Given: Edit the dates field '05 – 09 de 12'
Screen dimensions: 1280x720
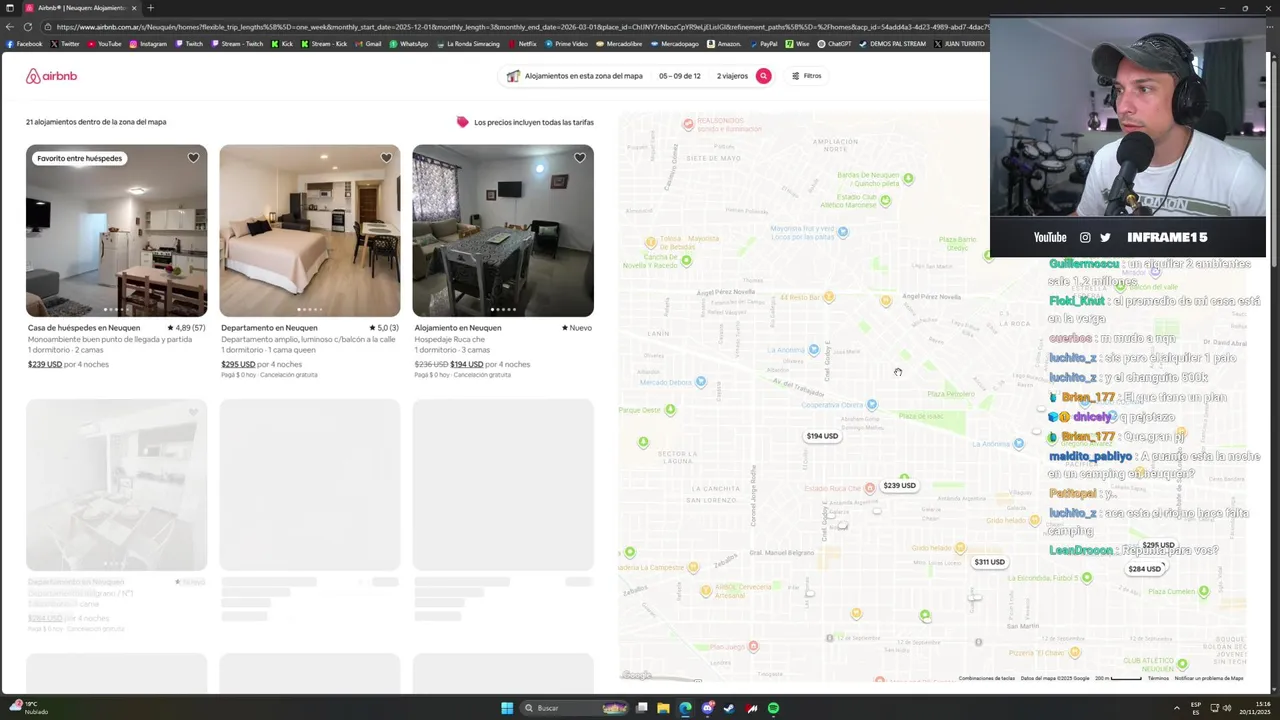Looking at the screenshot, I should pos(680,76).
